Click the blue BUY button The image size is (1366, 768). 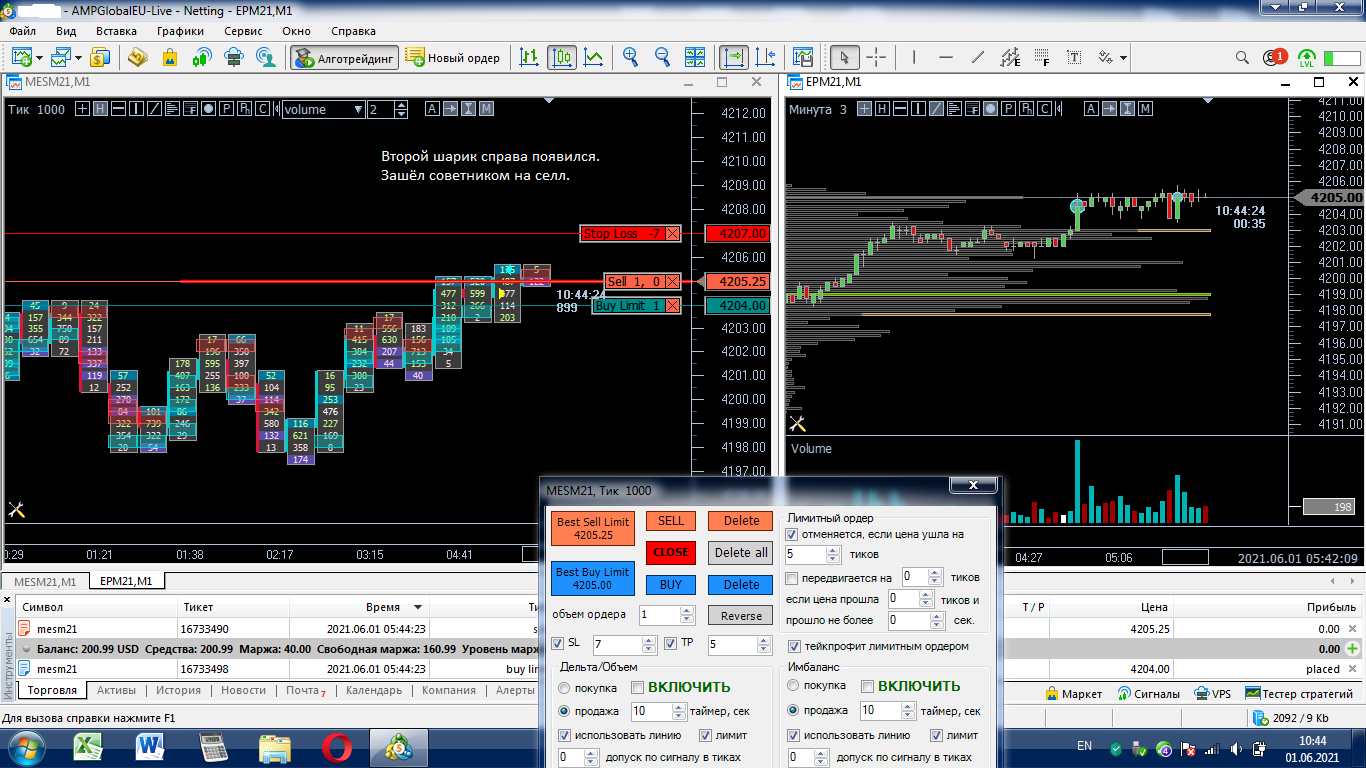coord(671,585)
